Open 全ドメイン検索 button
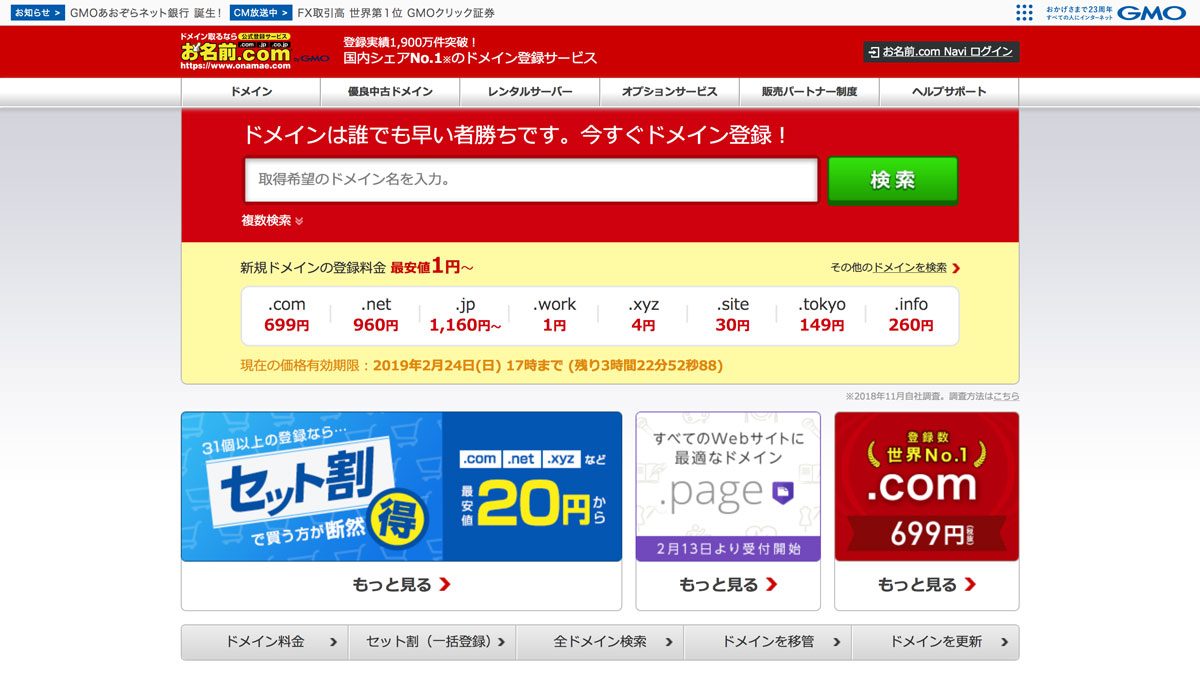This screenshot has height=681, width=1200. pos(600,642)
